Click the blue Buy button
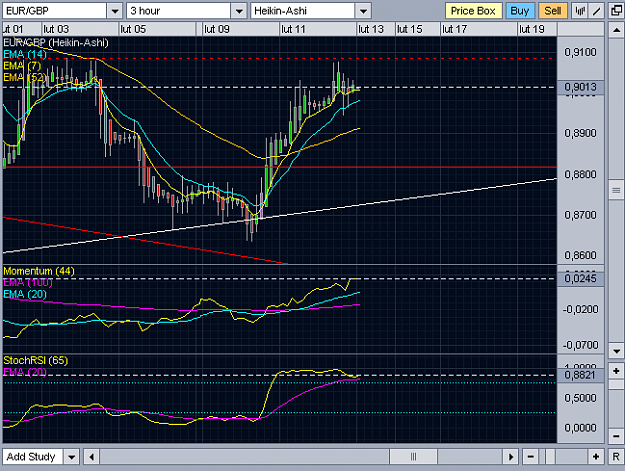Screen dimensions: 625x471 [x=520, y=11]
